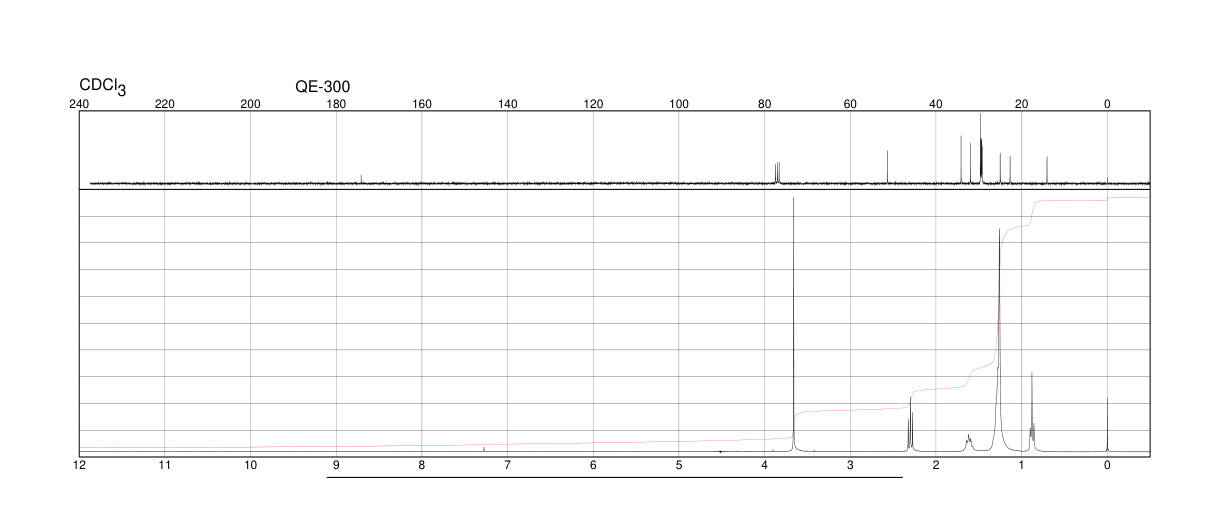This screenshot has height=528, width=1224.
Task: Click the carbon peak near 51 ppm
Action: pos(887,167)
